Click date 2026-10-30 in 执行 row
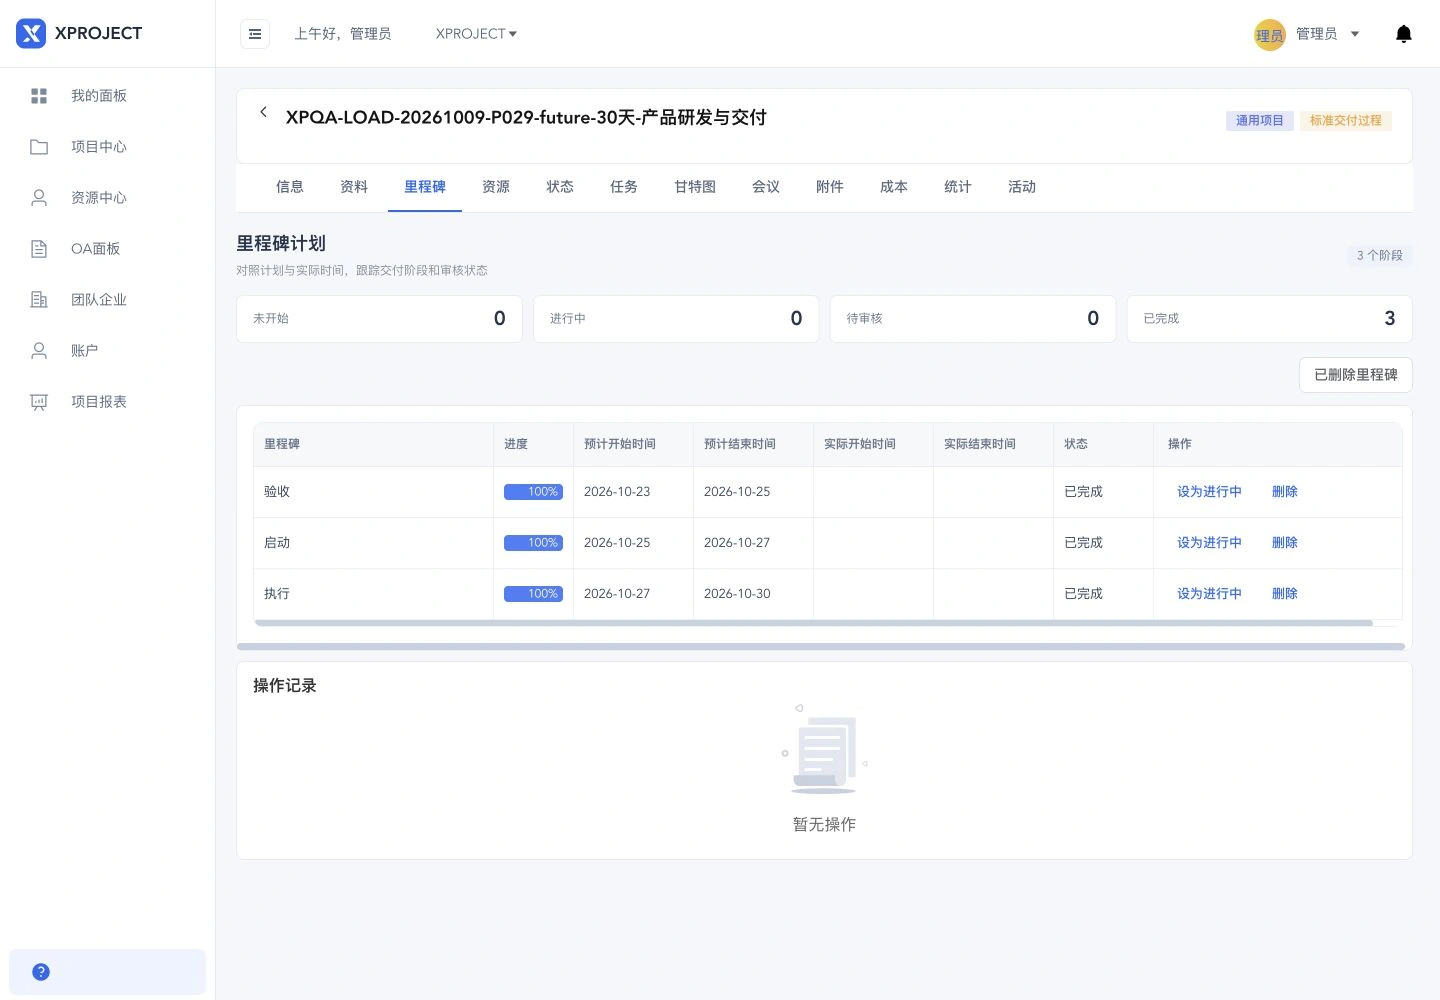 [737, 594]
